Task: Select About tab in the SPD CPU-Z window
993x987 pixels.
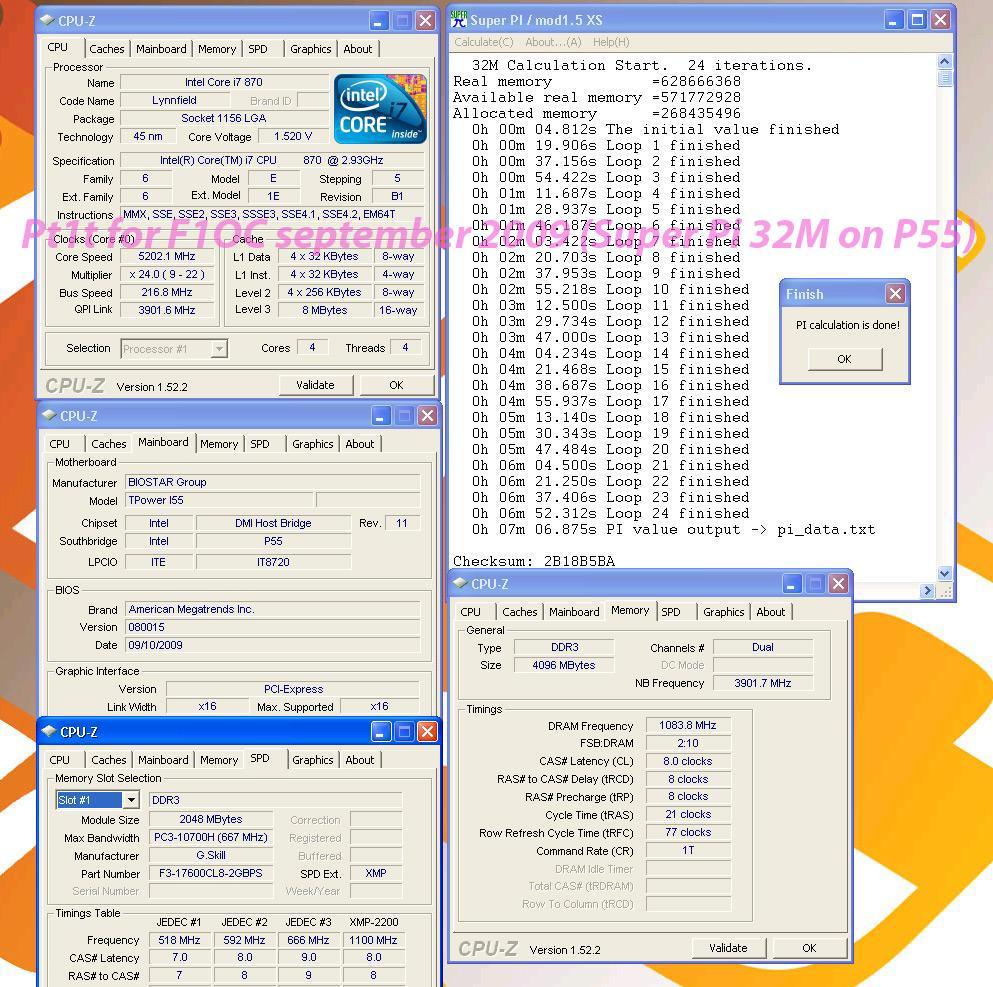Action: 360,760
